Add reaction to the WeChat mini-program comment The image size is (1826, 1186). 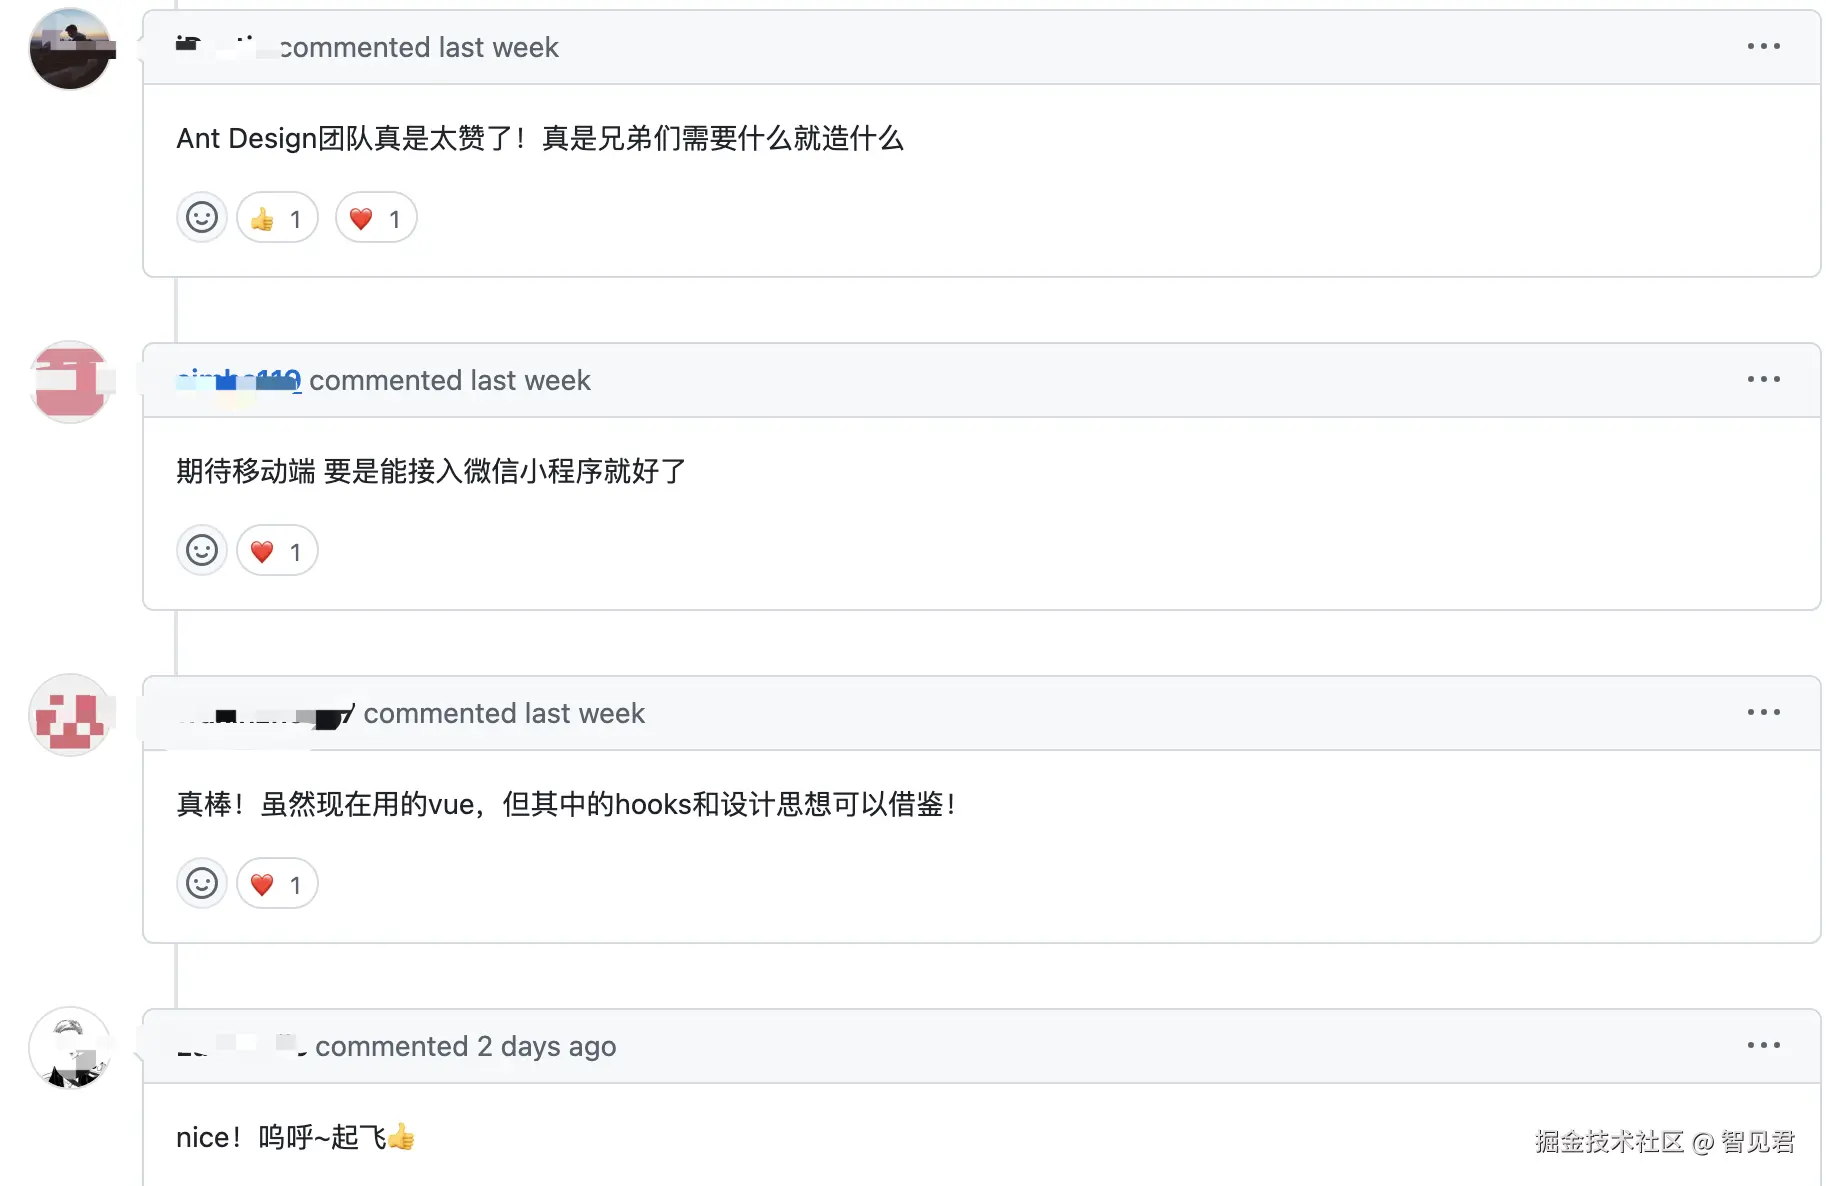[x=202, y=551]
